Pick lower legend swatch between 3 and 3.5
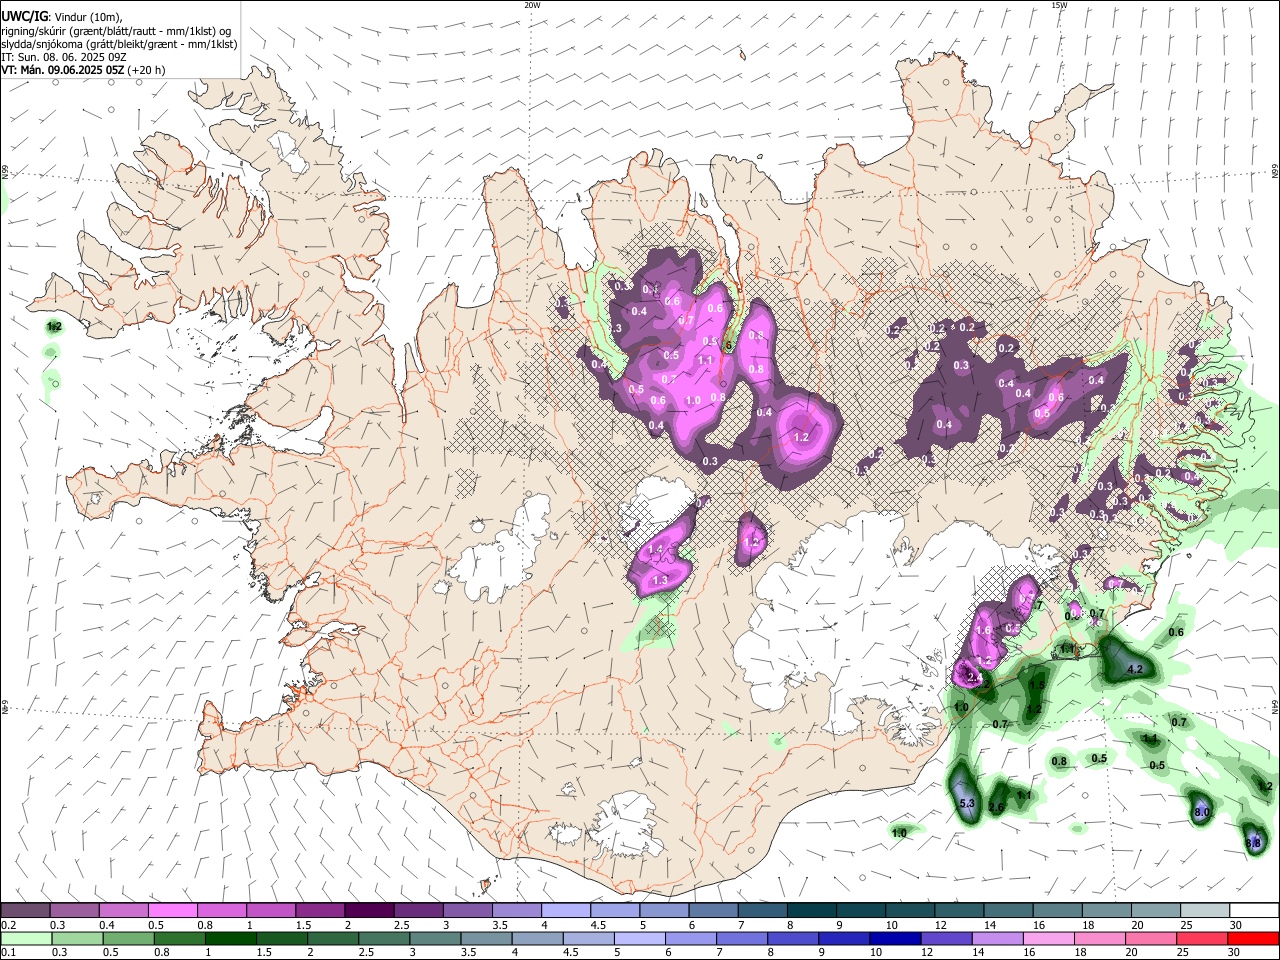Screen dimensions: 1280x960 [434, 938]
